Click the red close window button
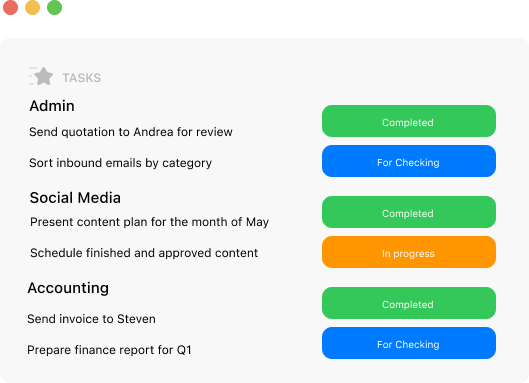The image size is (529, 383). (10, 7)
